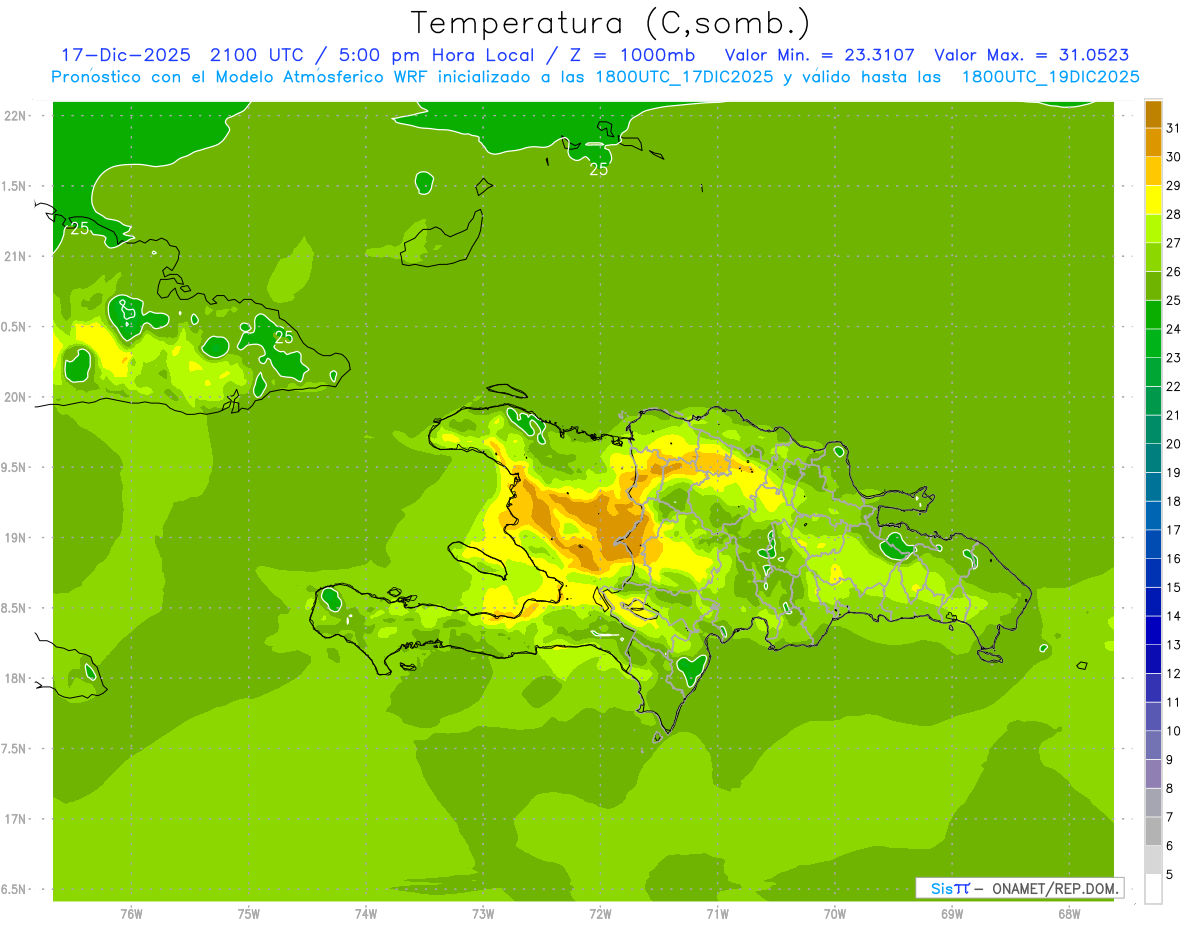Click the purple swatch between 9 and 10

tap(1153, 745)
